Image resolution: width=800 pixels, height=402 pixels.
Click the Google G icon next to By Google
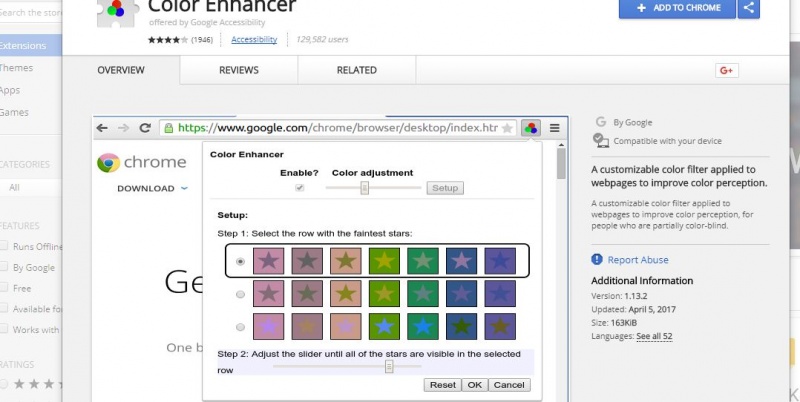point(601,122)
